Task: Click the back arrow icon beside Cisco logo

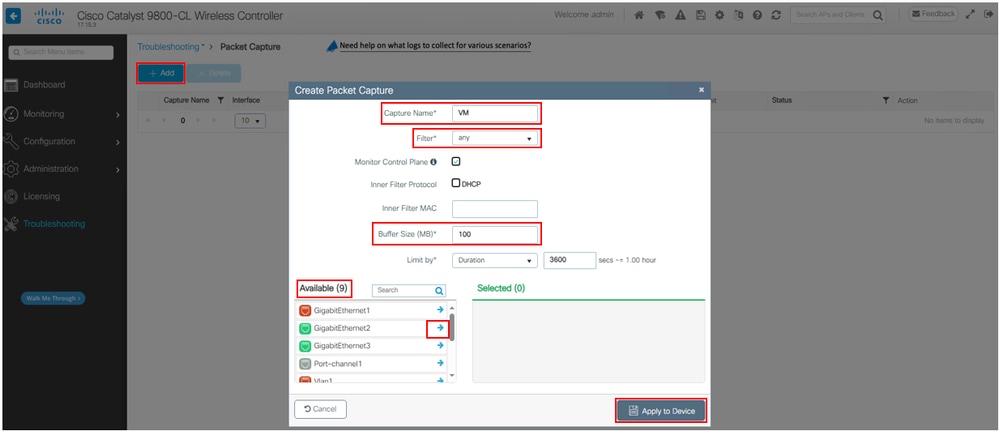Action: click(x=13, y=16)
